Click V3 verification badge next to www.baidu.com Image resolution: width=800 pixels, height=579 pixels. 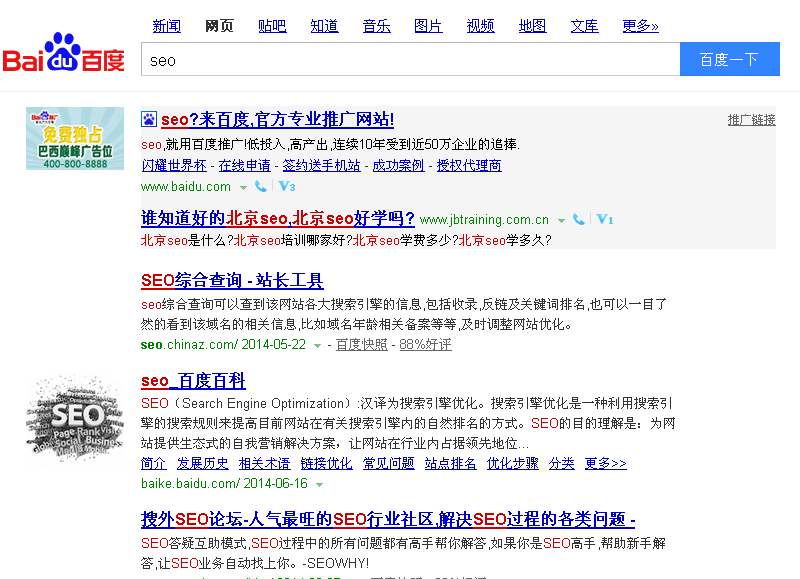pyautogui.click(x=286, y=187)
